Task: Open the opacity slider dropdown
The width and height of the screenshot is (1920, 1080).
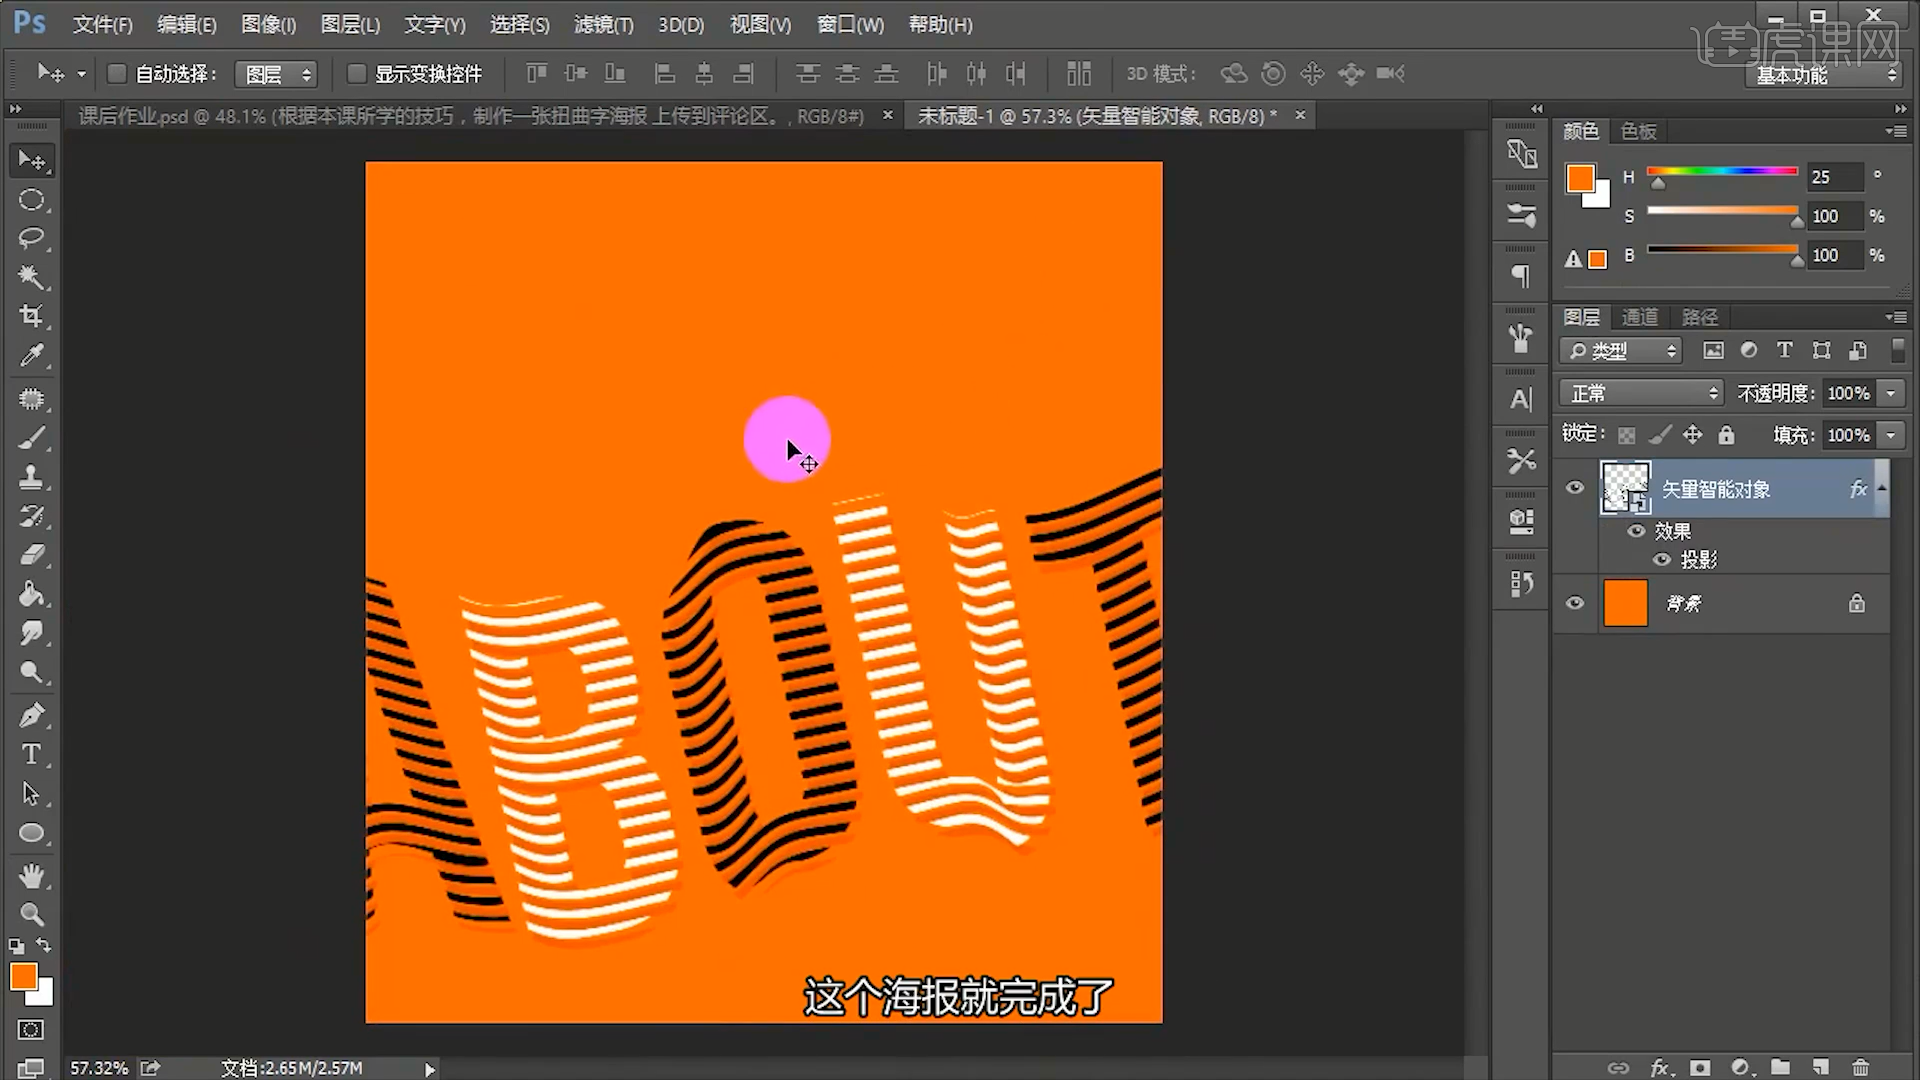Action: [1891, 393]
